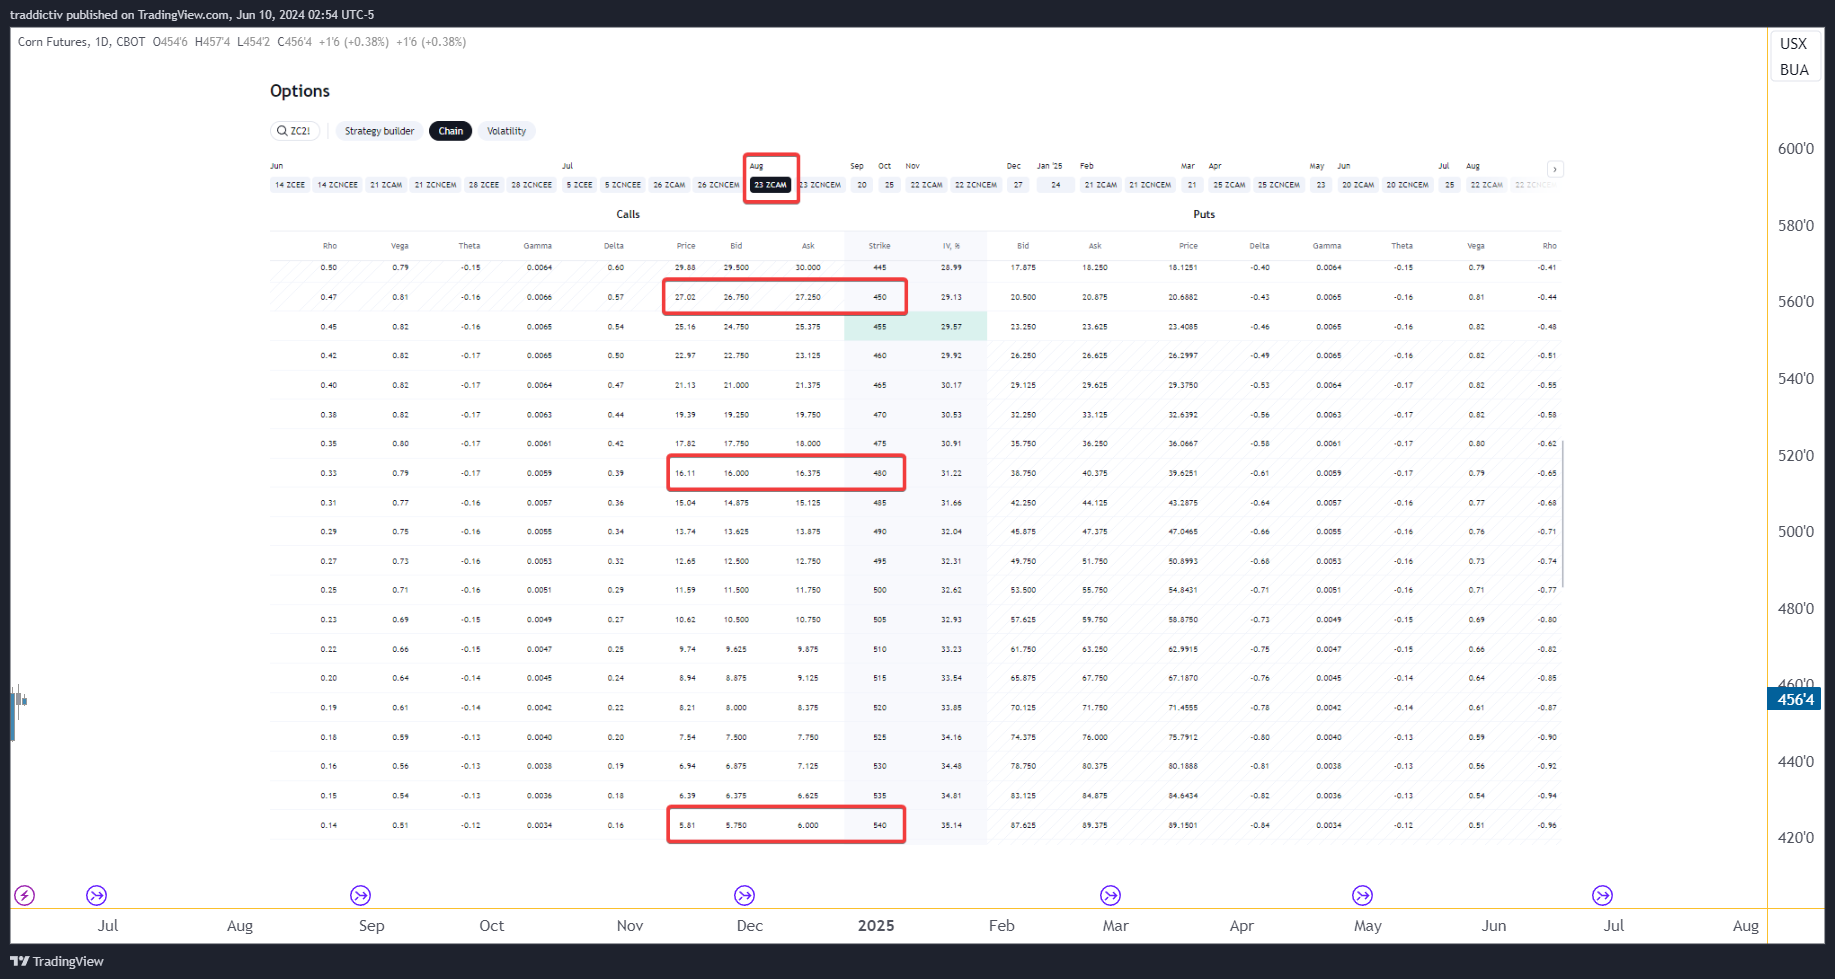
Task: Click the USX BUA currency label
Action: coord(1794,57)
